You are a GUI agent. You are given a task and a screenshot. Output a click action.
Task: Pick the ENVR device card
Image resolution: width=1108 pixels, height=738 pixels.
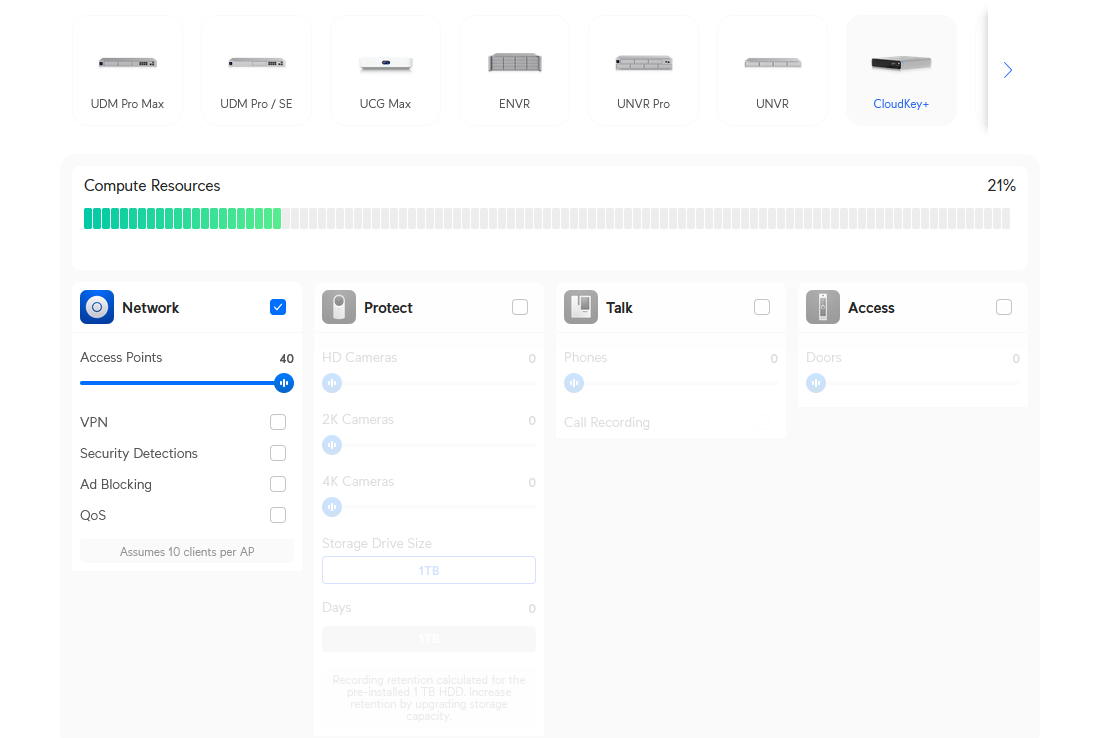[x=514, y=71]
